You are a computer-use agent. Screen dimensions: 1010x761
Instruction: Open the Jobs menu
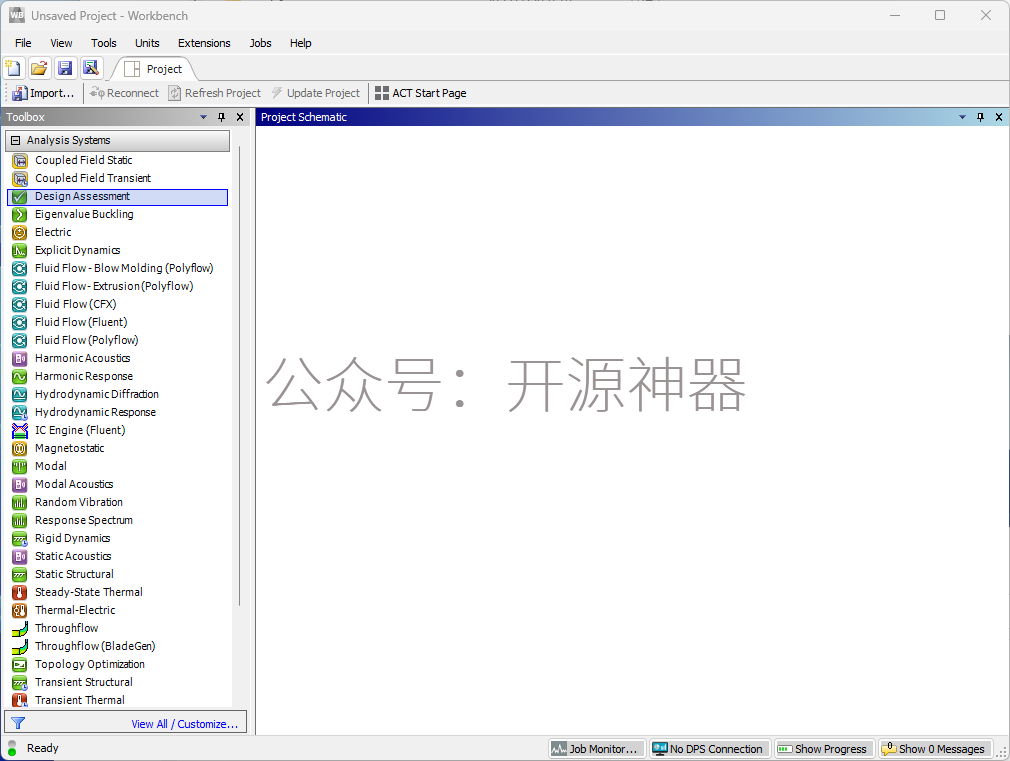(260, 43)
